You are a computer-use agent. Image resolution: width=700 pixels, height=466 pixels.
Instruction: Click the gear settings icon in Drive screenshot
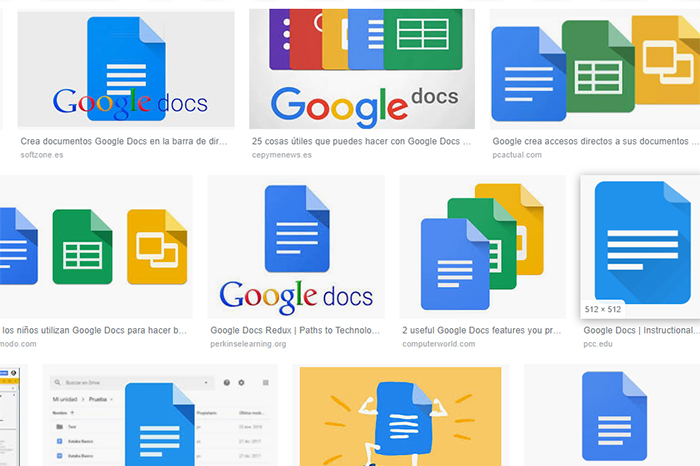[x=241, y=383]
